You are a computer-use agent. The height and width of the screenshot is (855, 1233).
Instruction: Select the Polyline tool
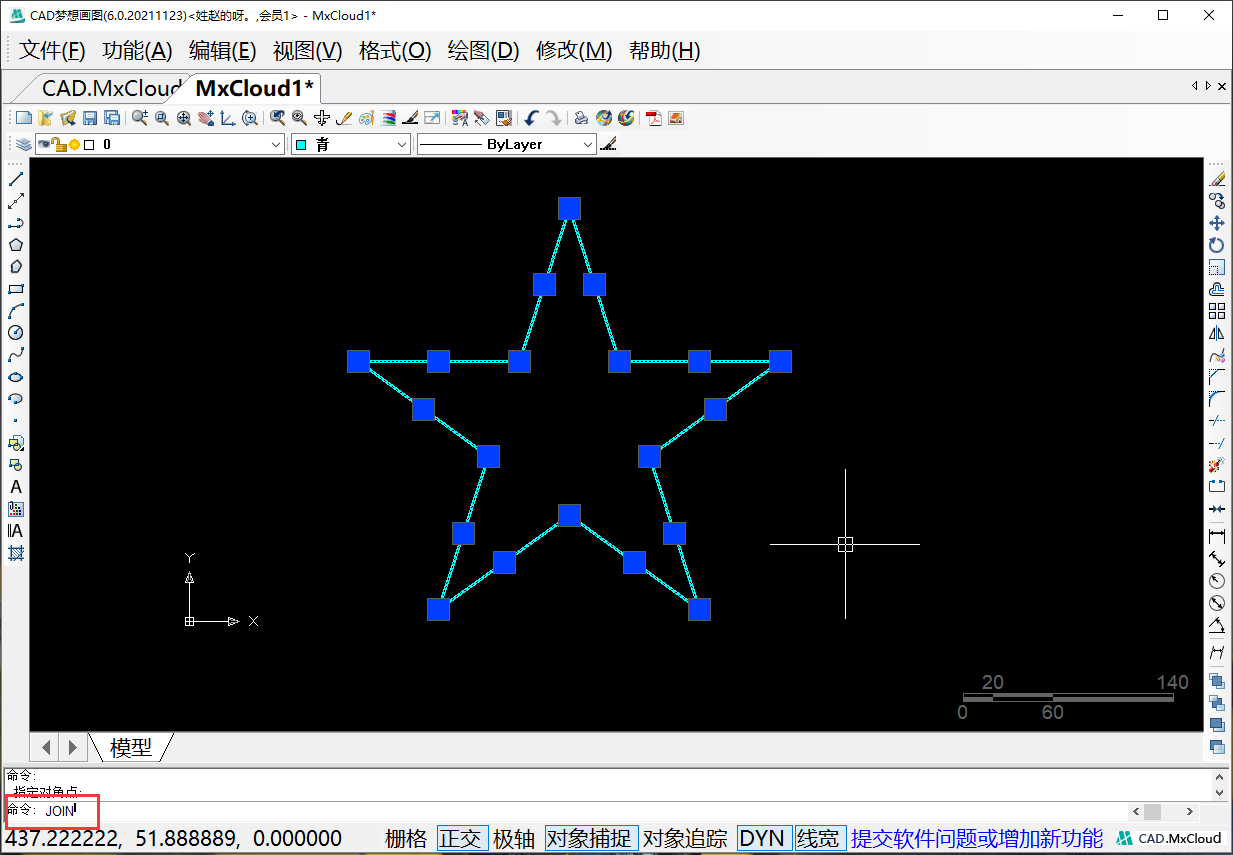(x=16, y=223)
